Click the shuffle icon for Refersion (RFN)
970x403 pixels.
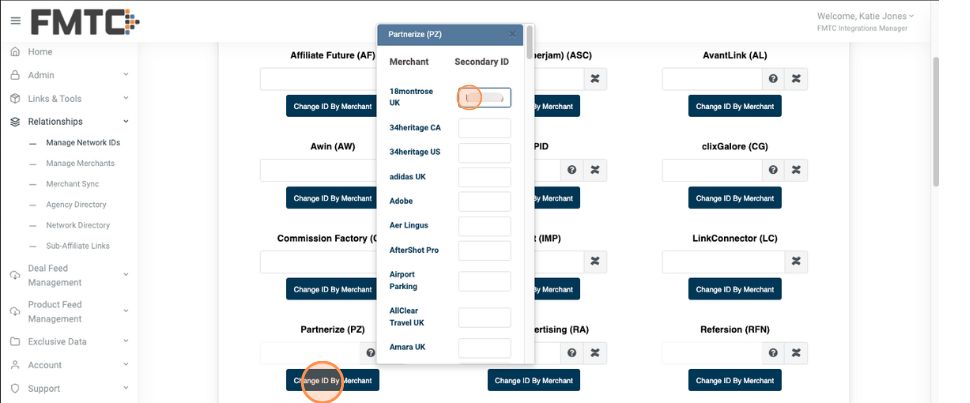click(x=796, y=353)
